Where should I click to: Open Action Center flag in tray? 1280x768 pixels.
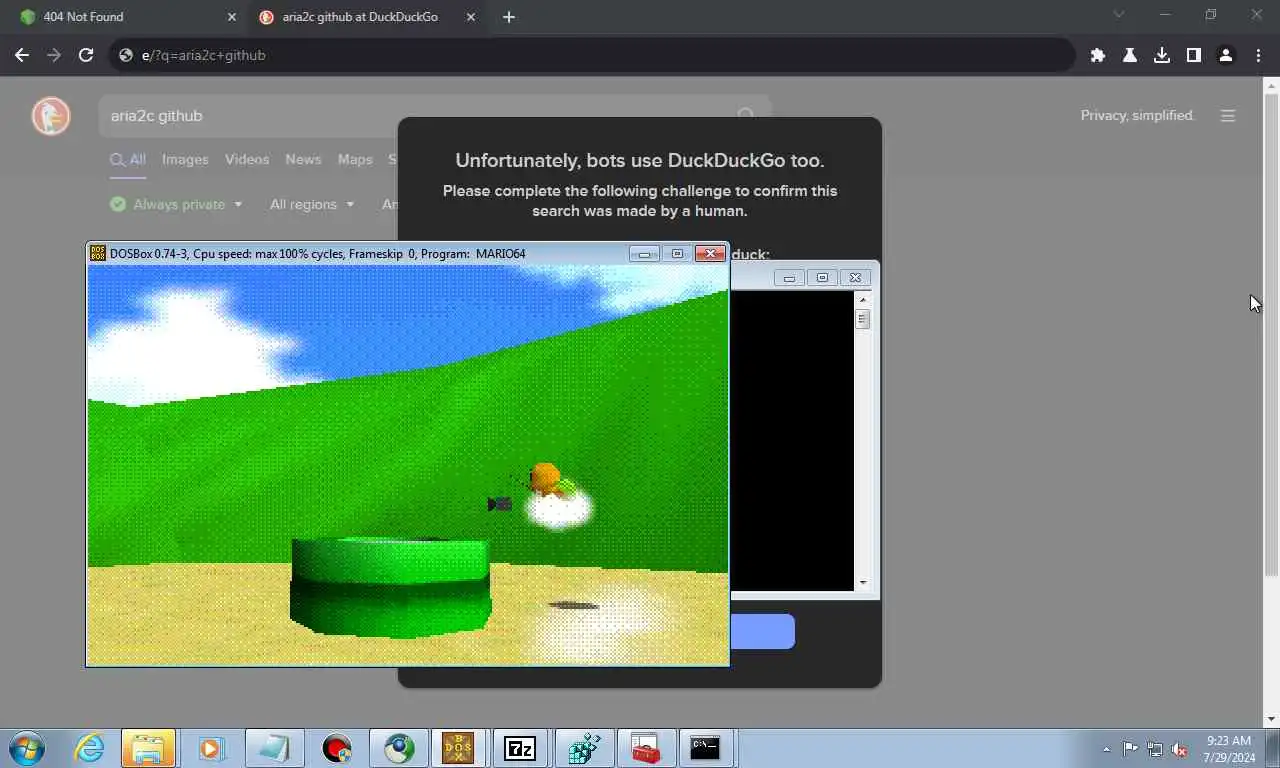click(1130, 749)
